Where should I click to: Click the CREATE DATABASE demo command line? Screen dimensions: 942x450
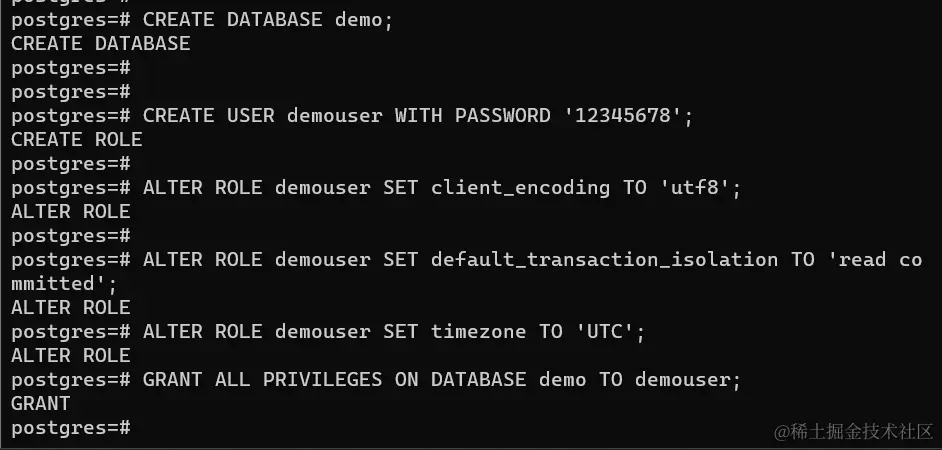tap(202, 20)
